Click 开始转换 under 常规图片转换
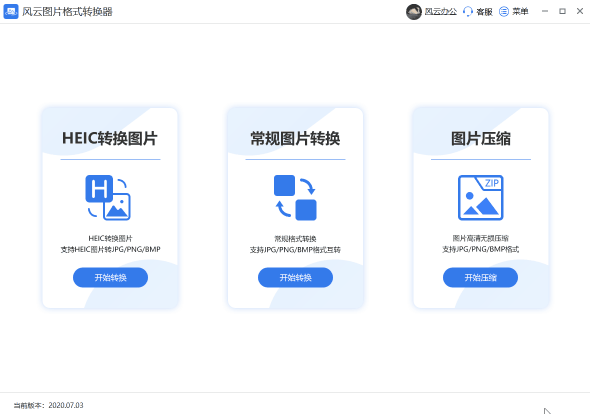 (x=295, y=277)
